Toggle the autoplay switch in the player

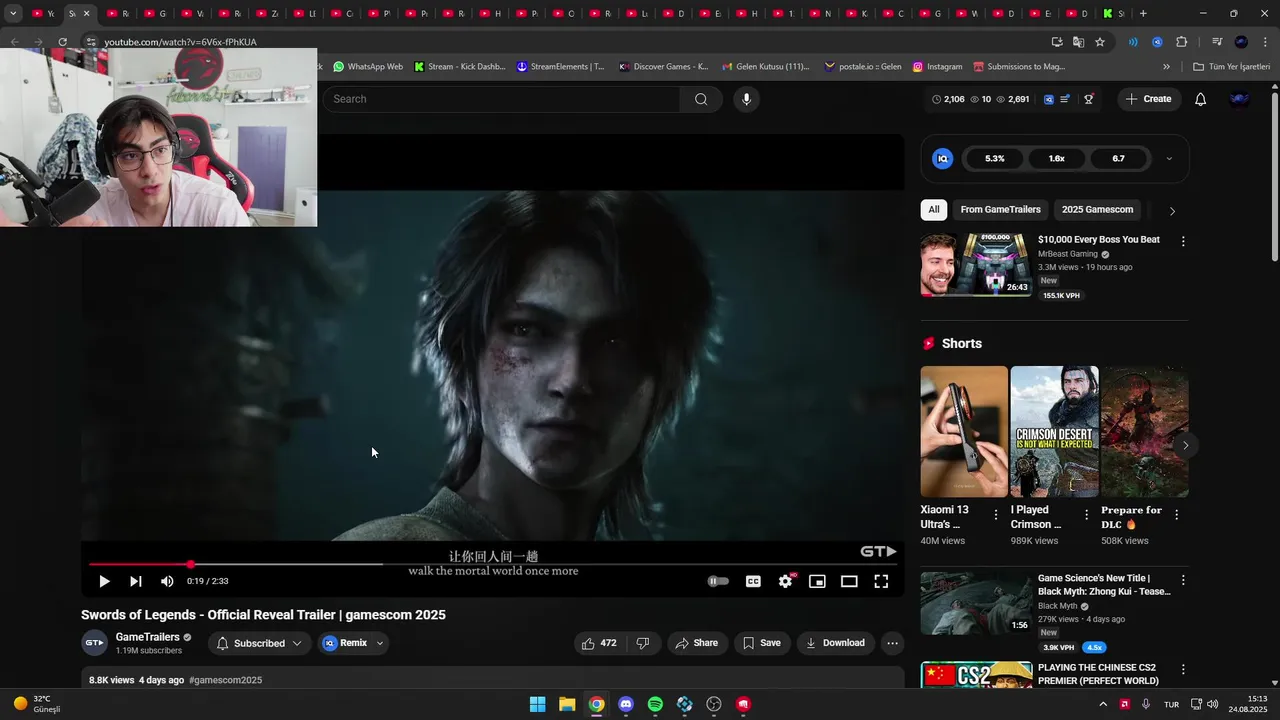point(718,581)
